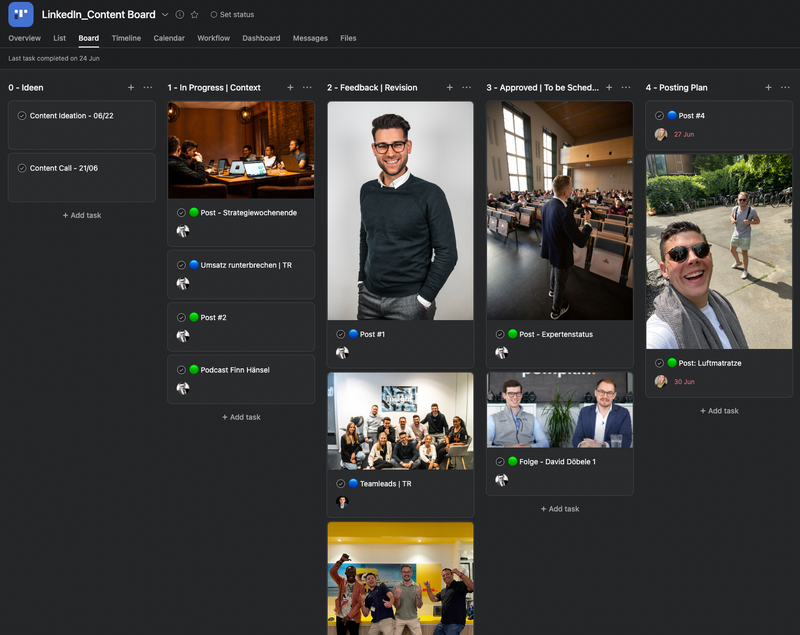This screenshot has height=635, width=800.
Task: Click Add task under Post: Luftmatratze card
Action: click(719, 411)
